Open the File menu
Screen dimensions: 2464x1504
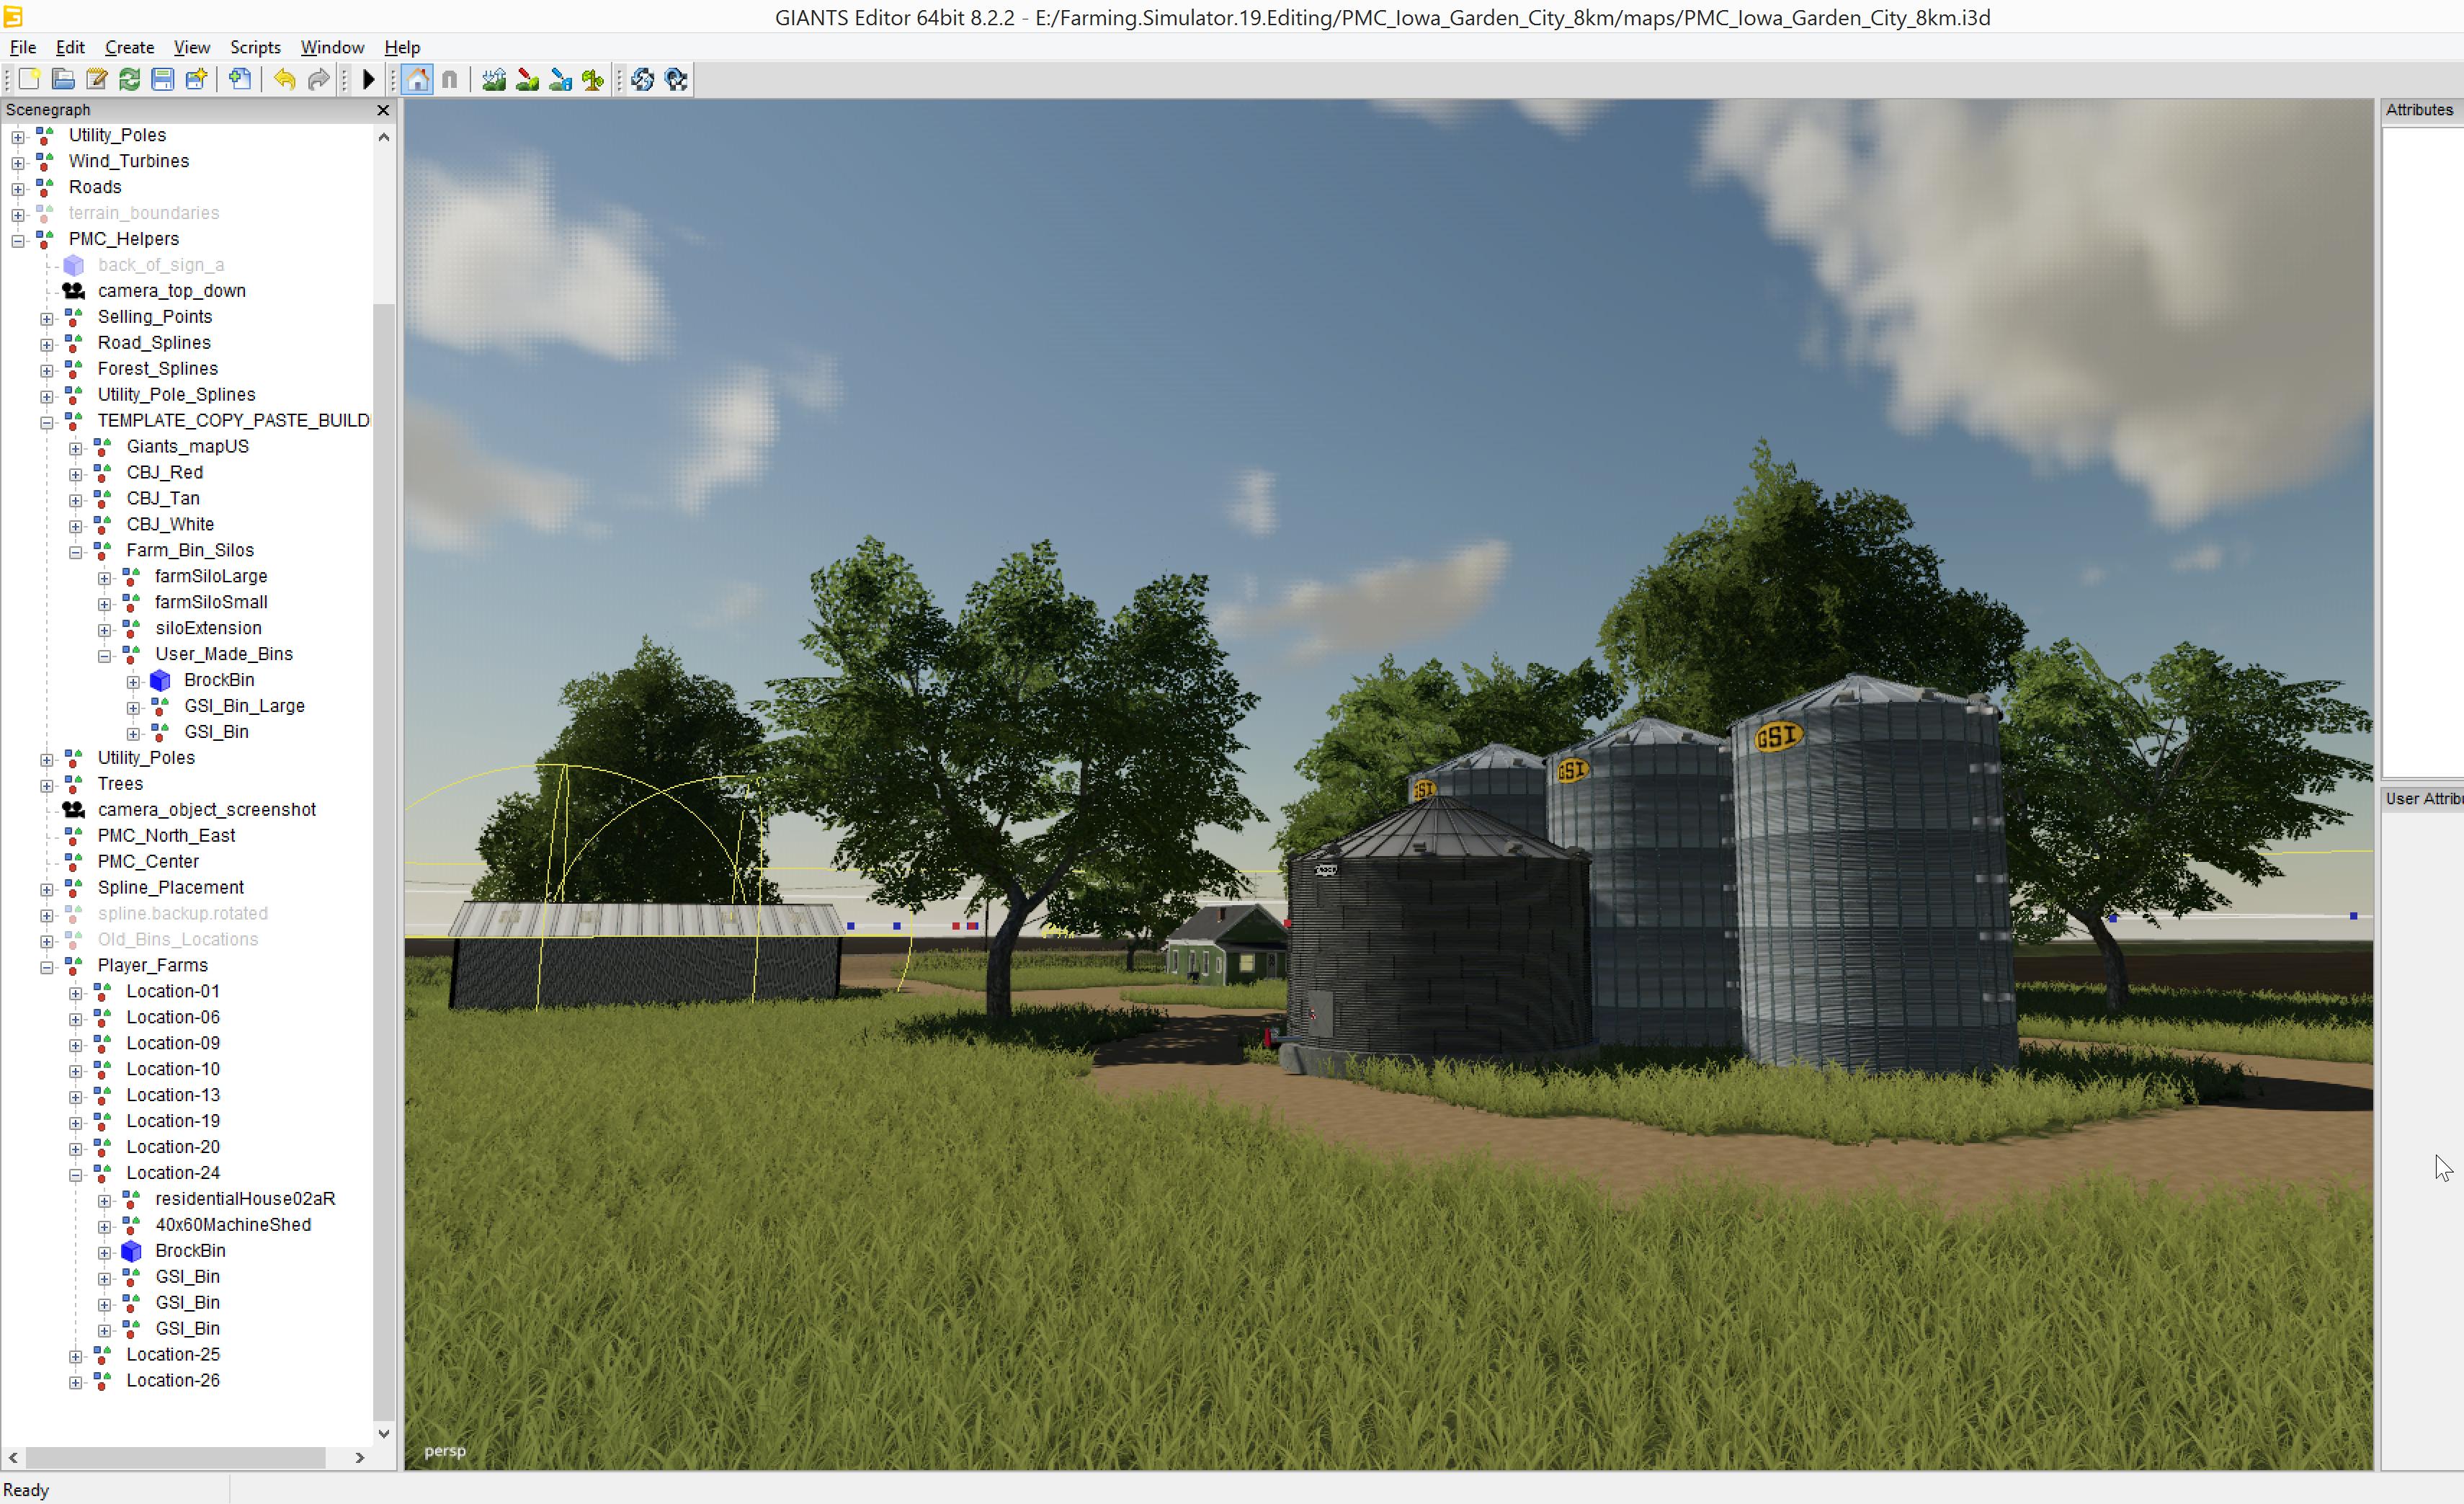tap(23, 47)
